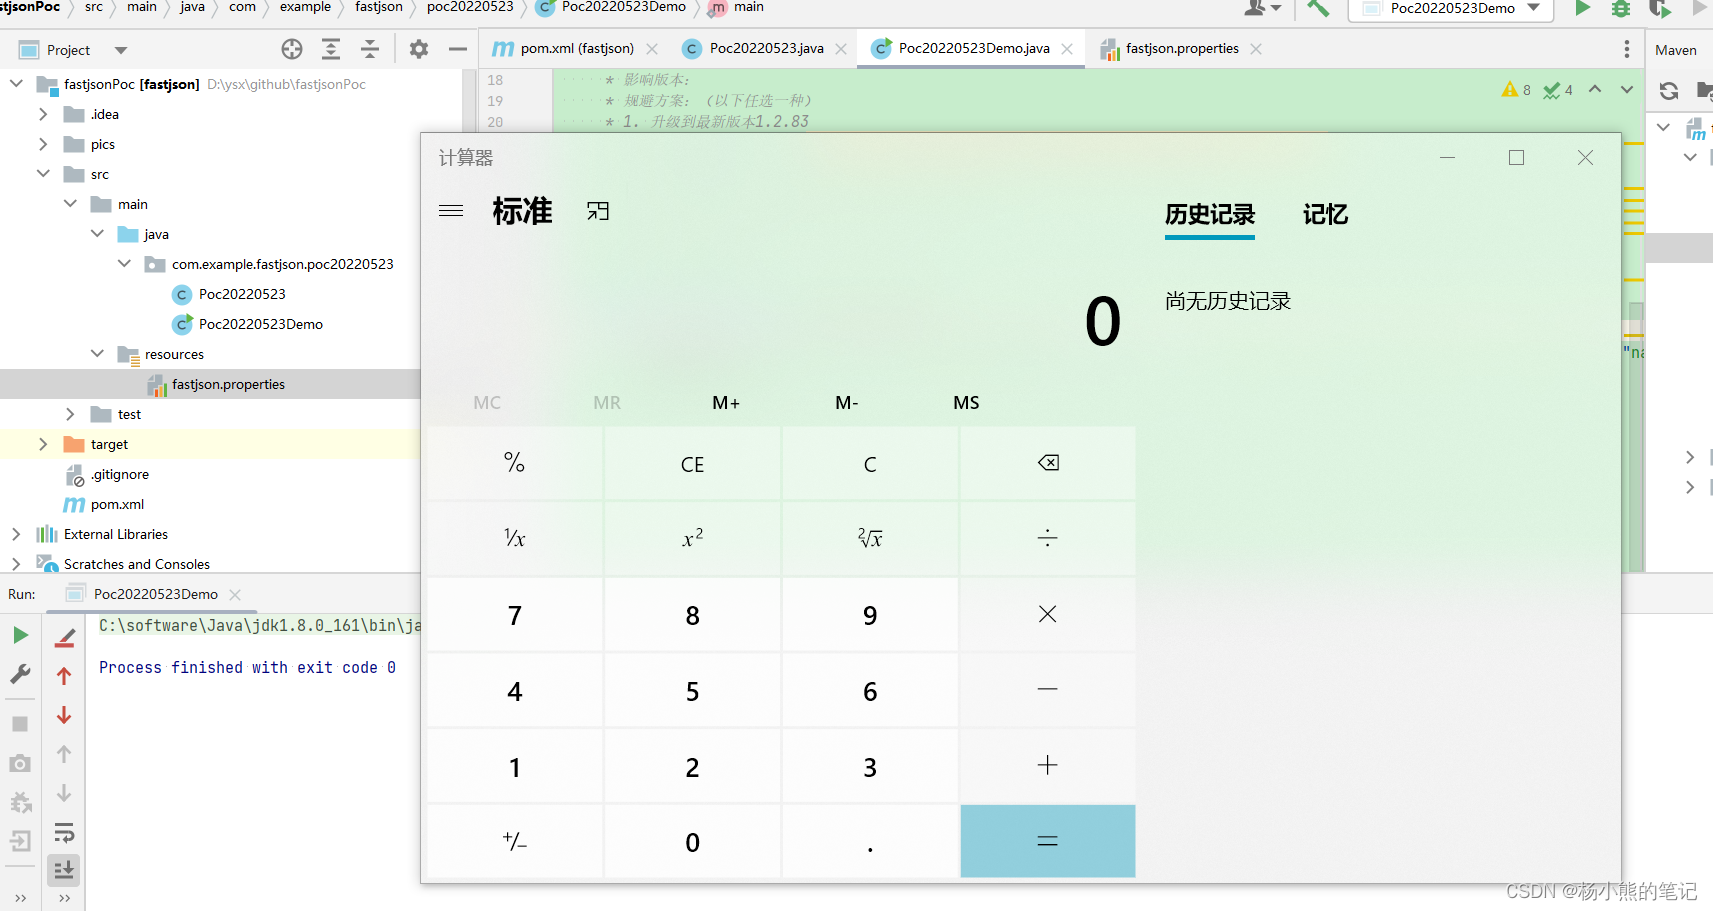Viewport: 1713px width, 911px height.
Task: Run the application using the green Run icon
Action: point(1583,8)
